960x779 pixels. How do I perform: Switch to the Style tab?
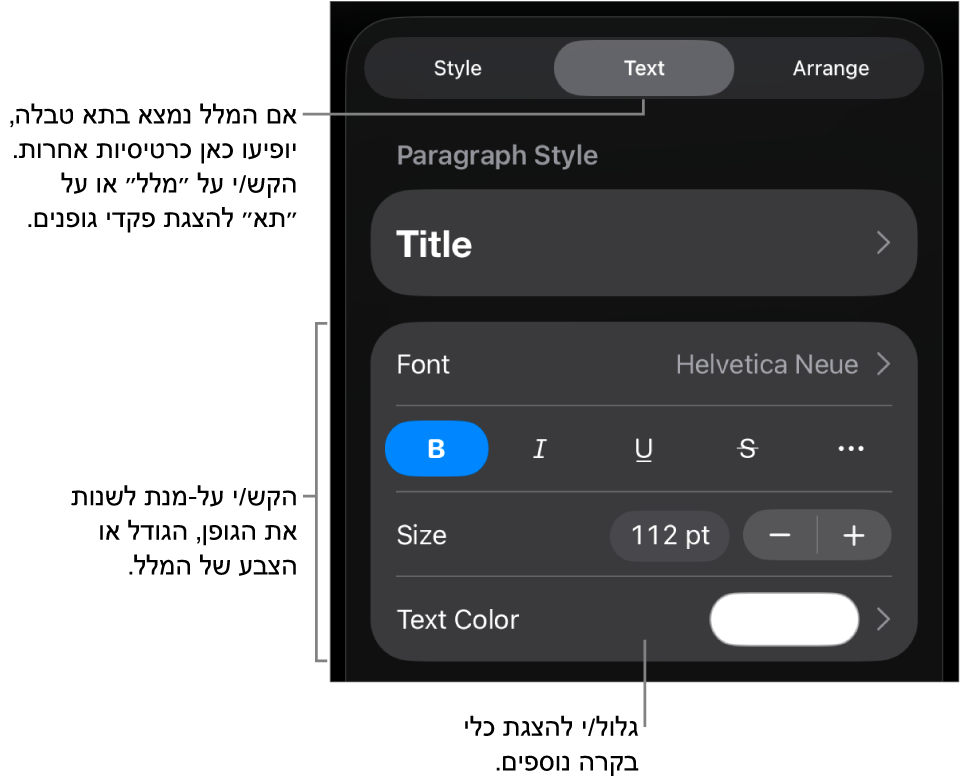457,68
